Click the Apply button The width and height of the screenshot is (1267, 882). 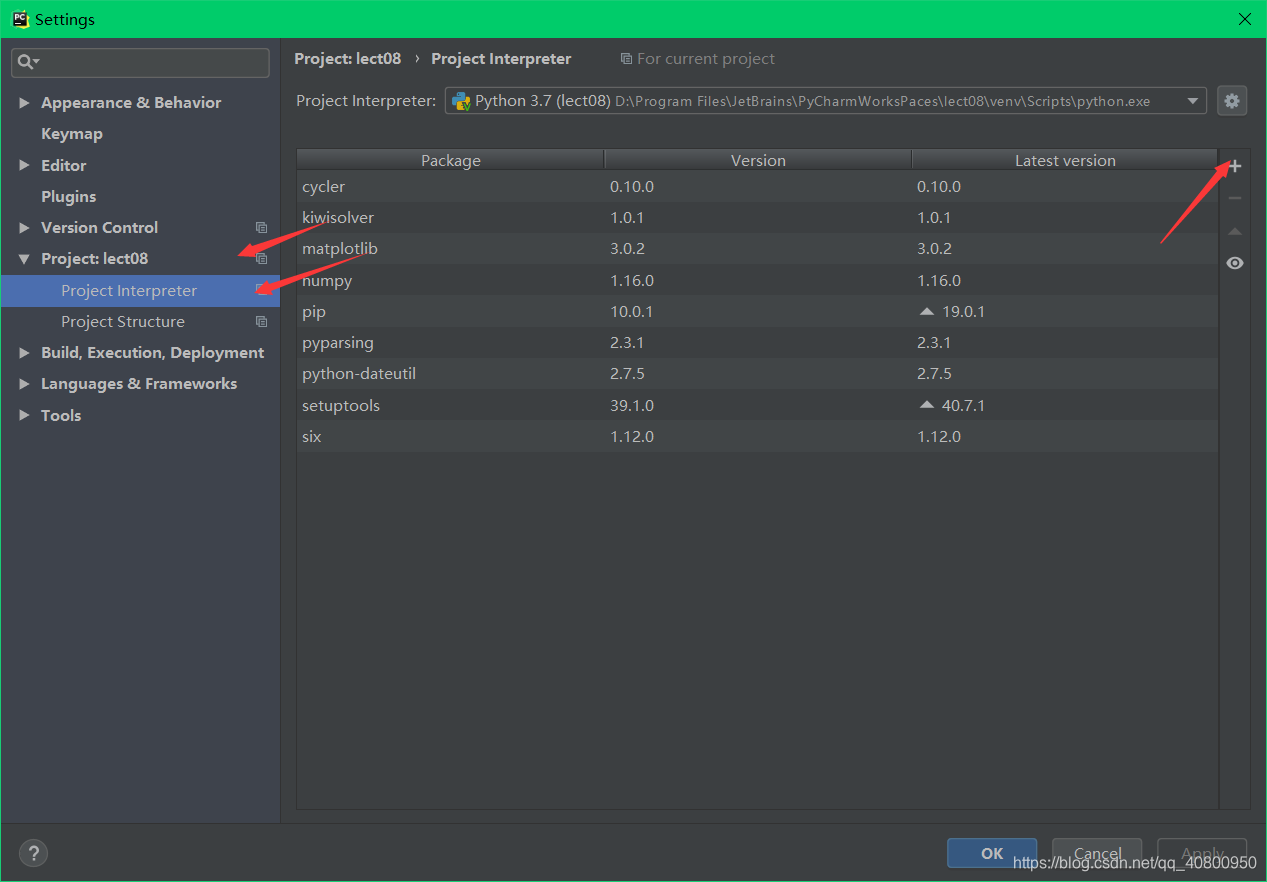[x=1202, y=853]
